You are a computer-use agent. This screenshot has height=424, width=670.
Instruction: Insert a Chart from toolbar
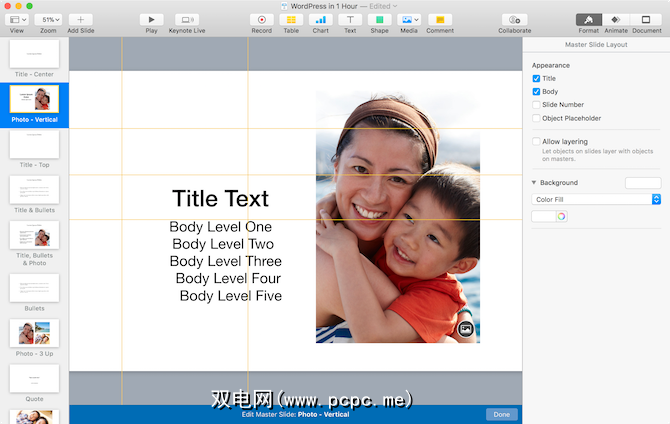320,19
